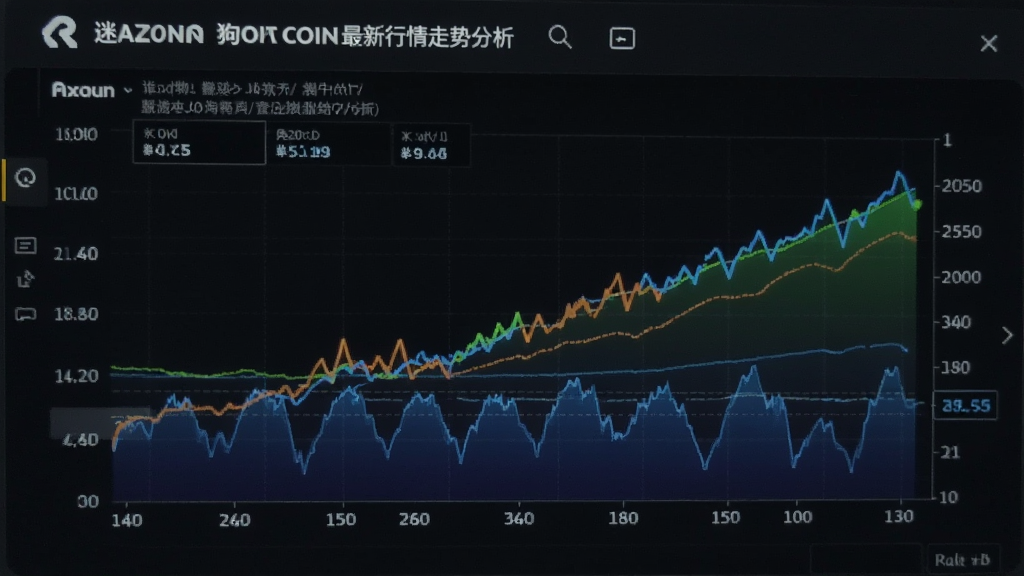Click the 14.20 left axis label
Screen dimensions: 1024x576
76,376
